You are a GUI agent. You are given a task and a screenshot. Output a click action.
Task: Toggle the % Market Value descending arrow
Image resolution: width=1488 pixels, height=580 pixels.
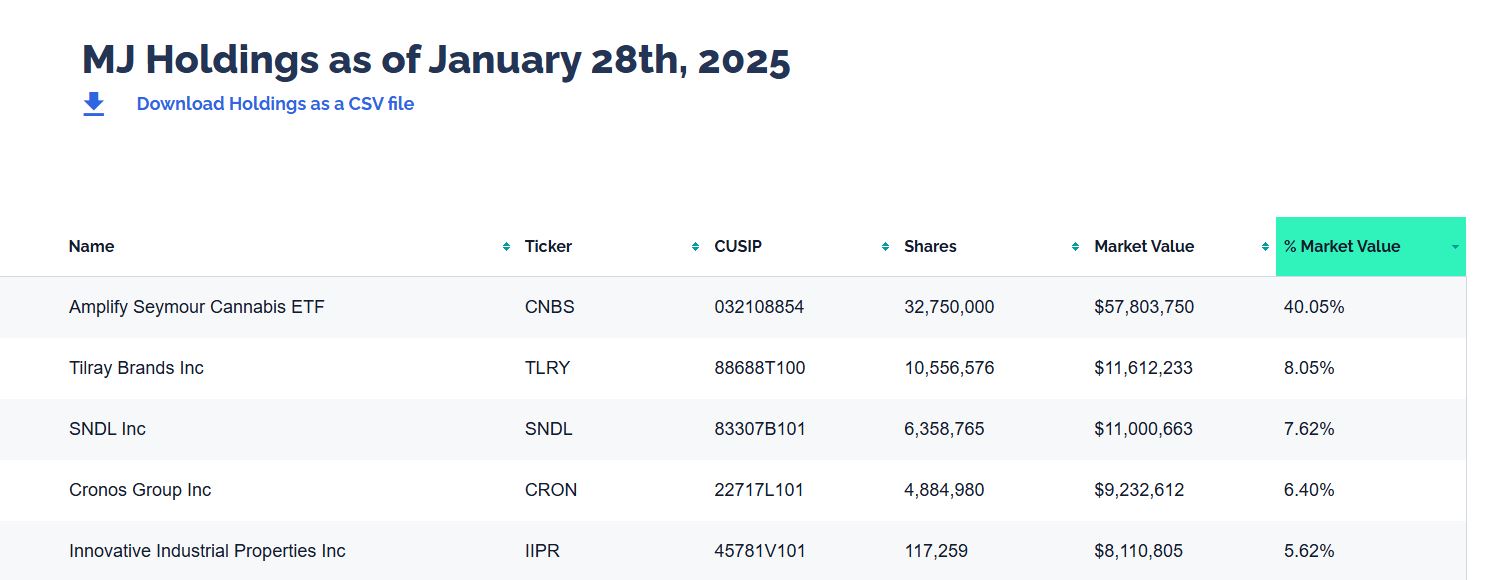pyautogui.click(x=1455, y=247)
